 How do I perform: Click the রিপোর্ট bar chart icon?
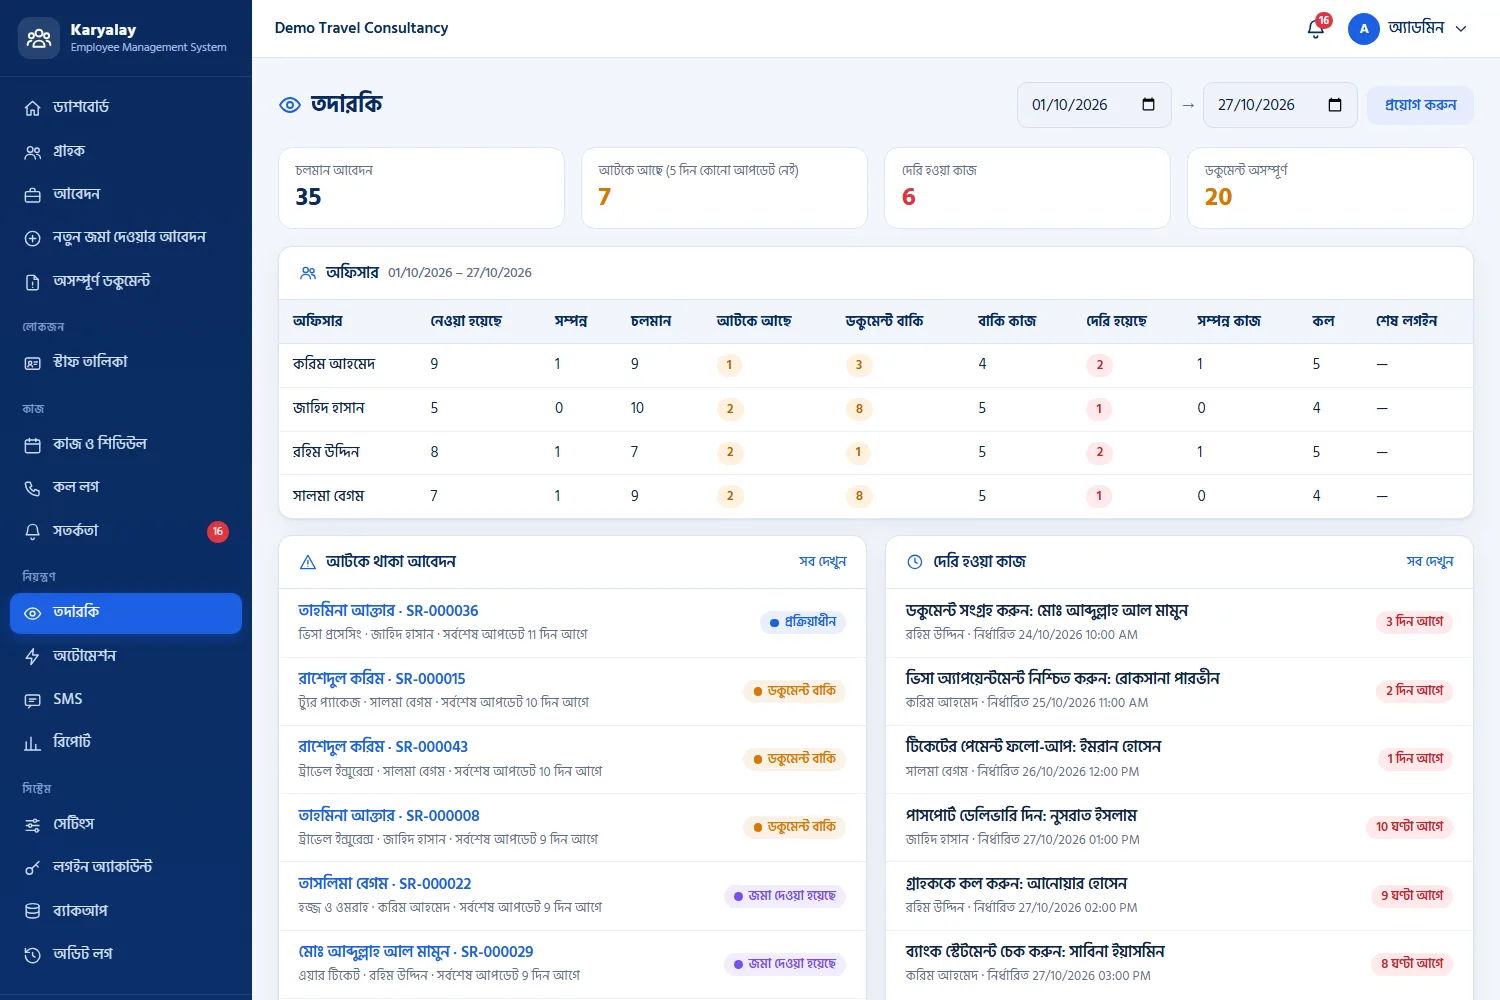click(x=33, y=743)
